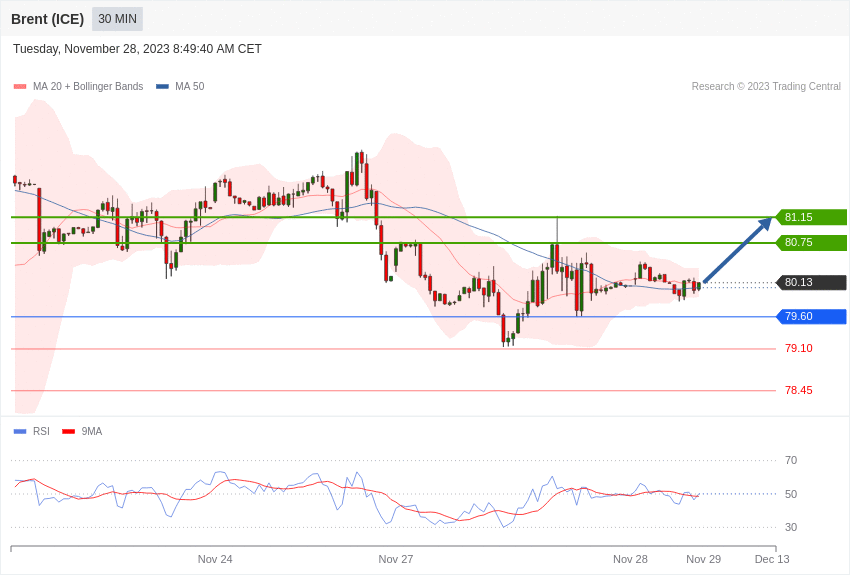Click the Nov 24 date axis label
This screenshot has height=576, width=850.
[215, 559]
